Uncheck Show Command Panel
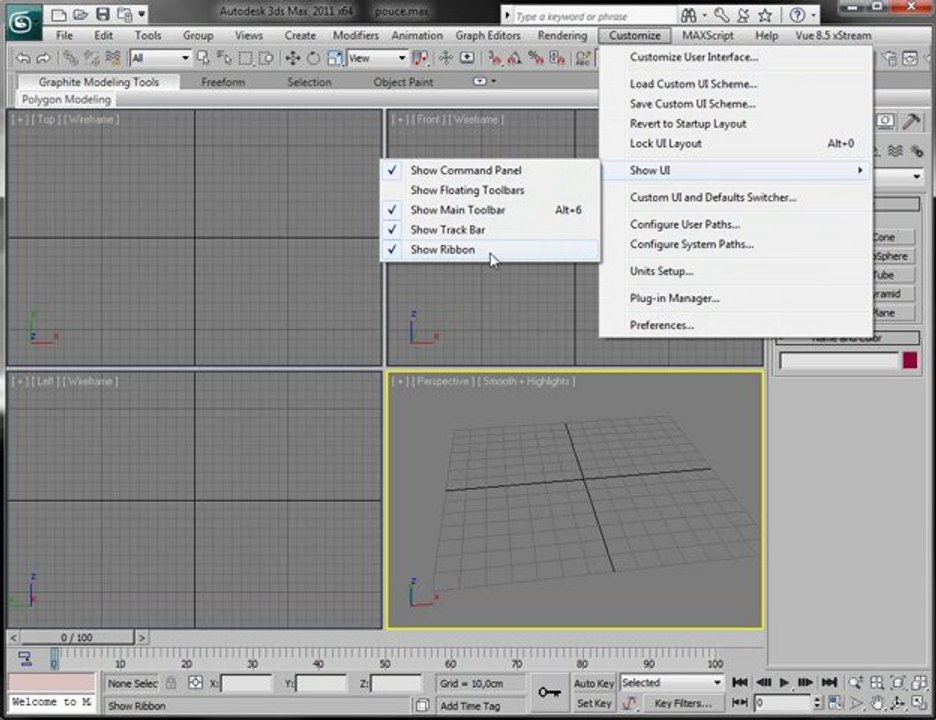The width and height of the screenshot is (936, 720). click(491, 170)
